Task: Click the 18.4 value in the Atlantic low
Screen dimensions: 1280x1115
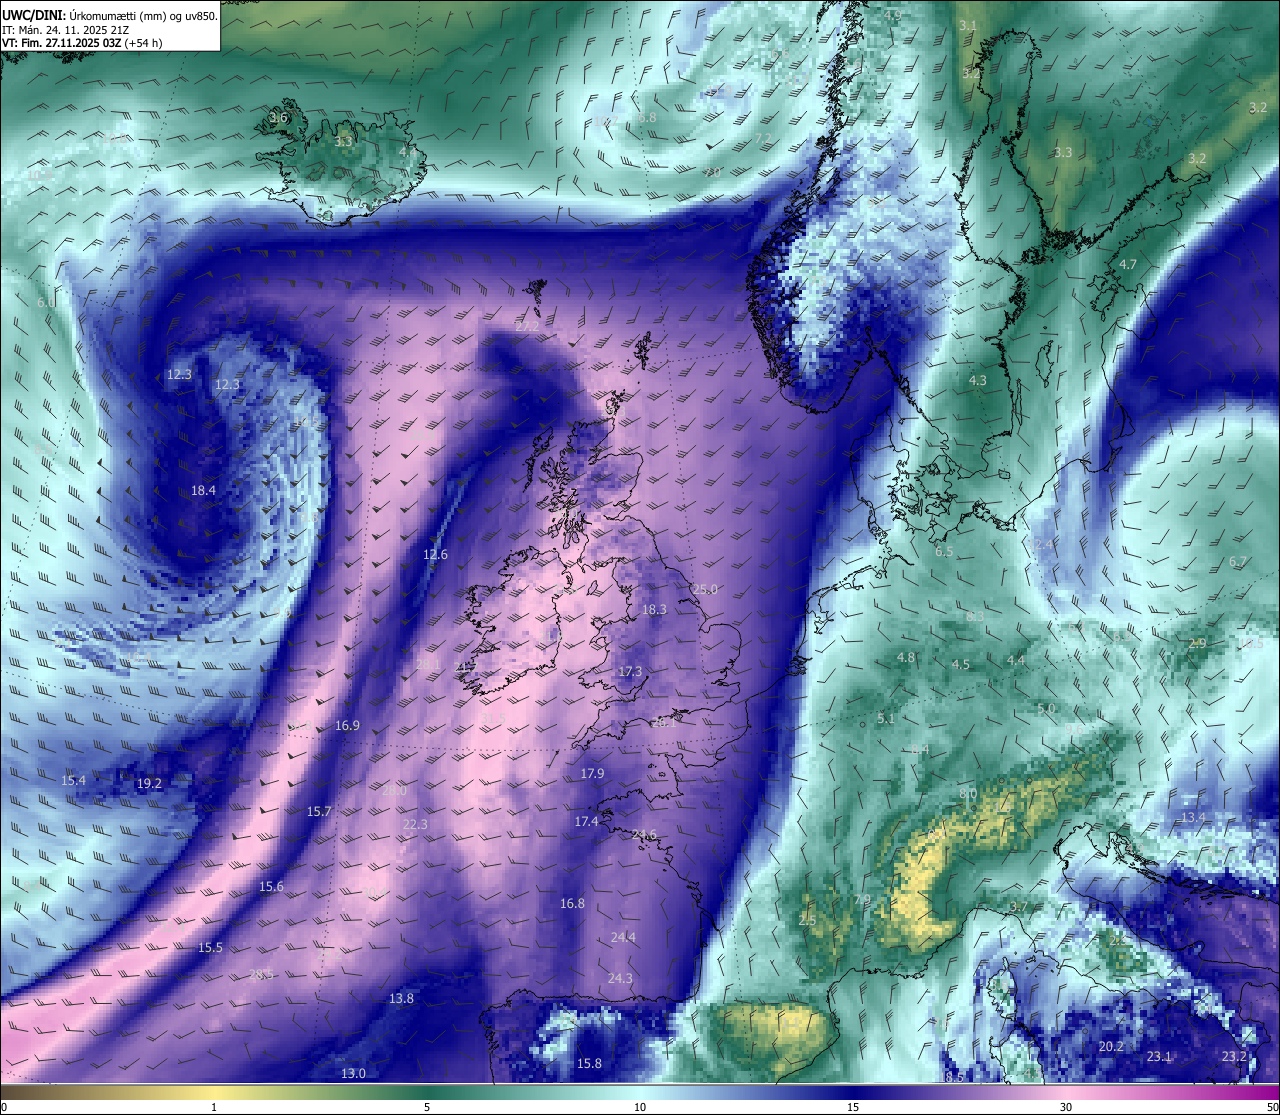Action: click(x=204, y=490)
